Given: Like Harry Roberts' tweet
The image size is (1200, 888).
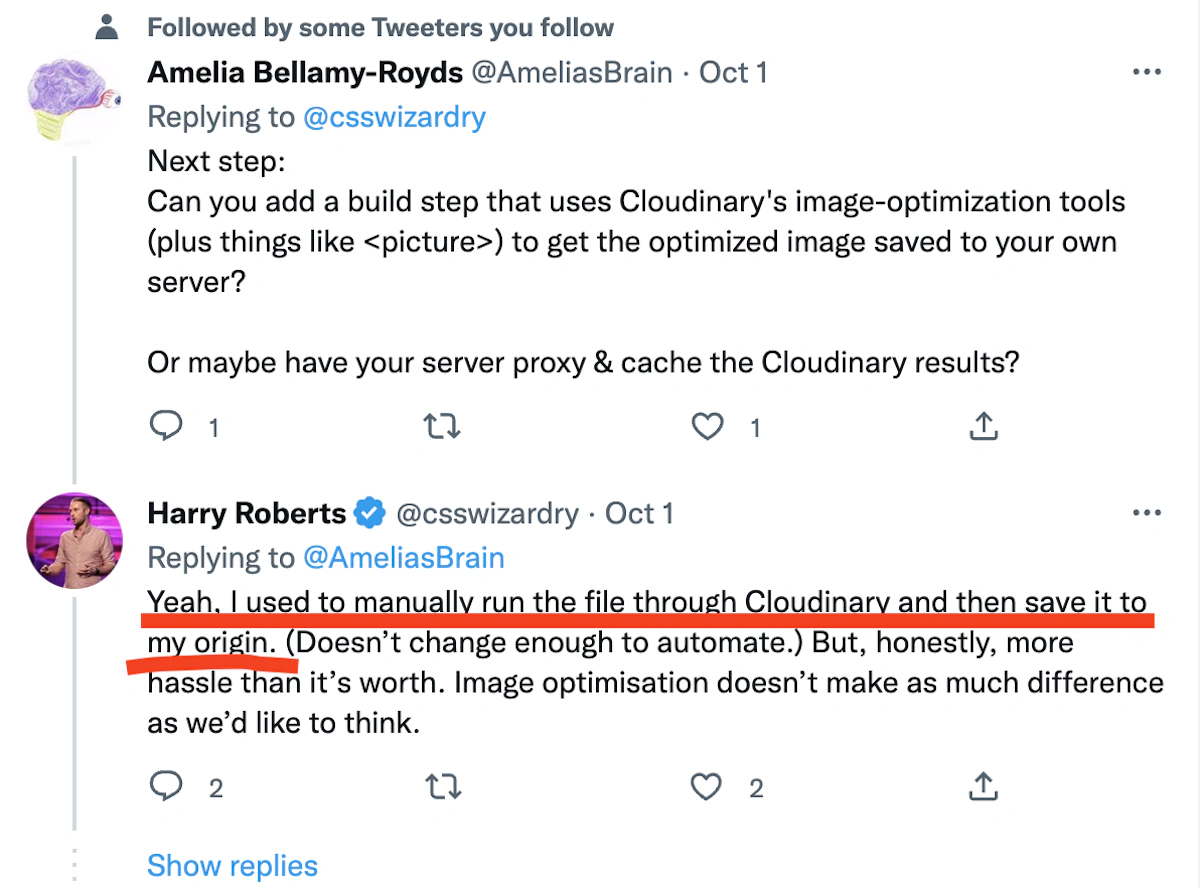Looking at the screenshot, I should tap(708, 788).
